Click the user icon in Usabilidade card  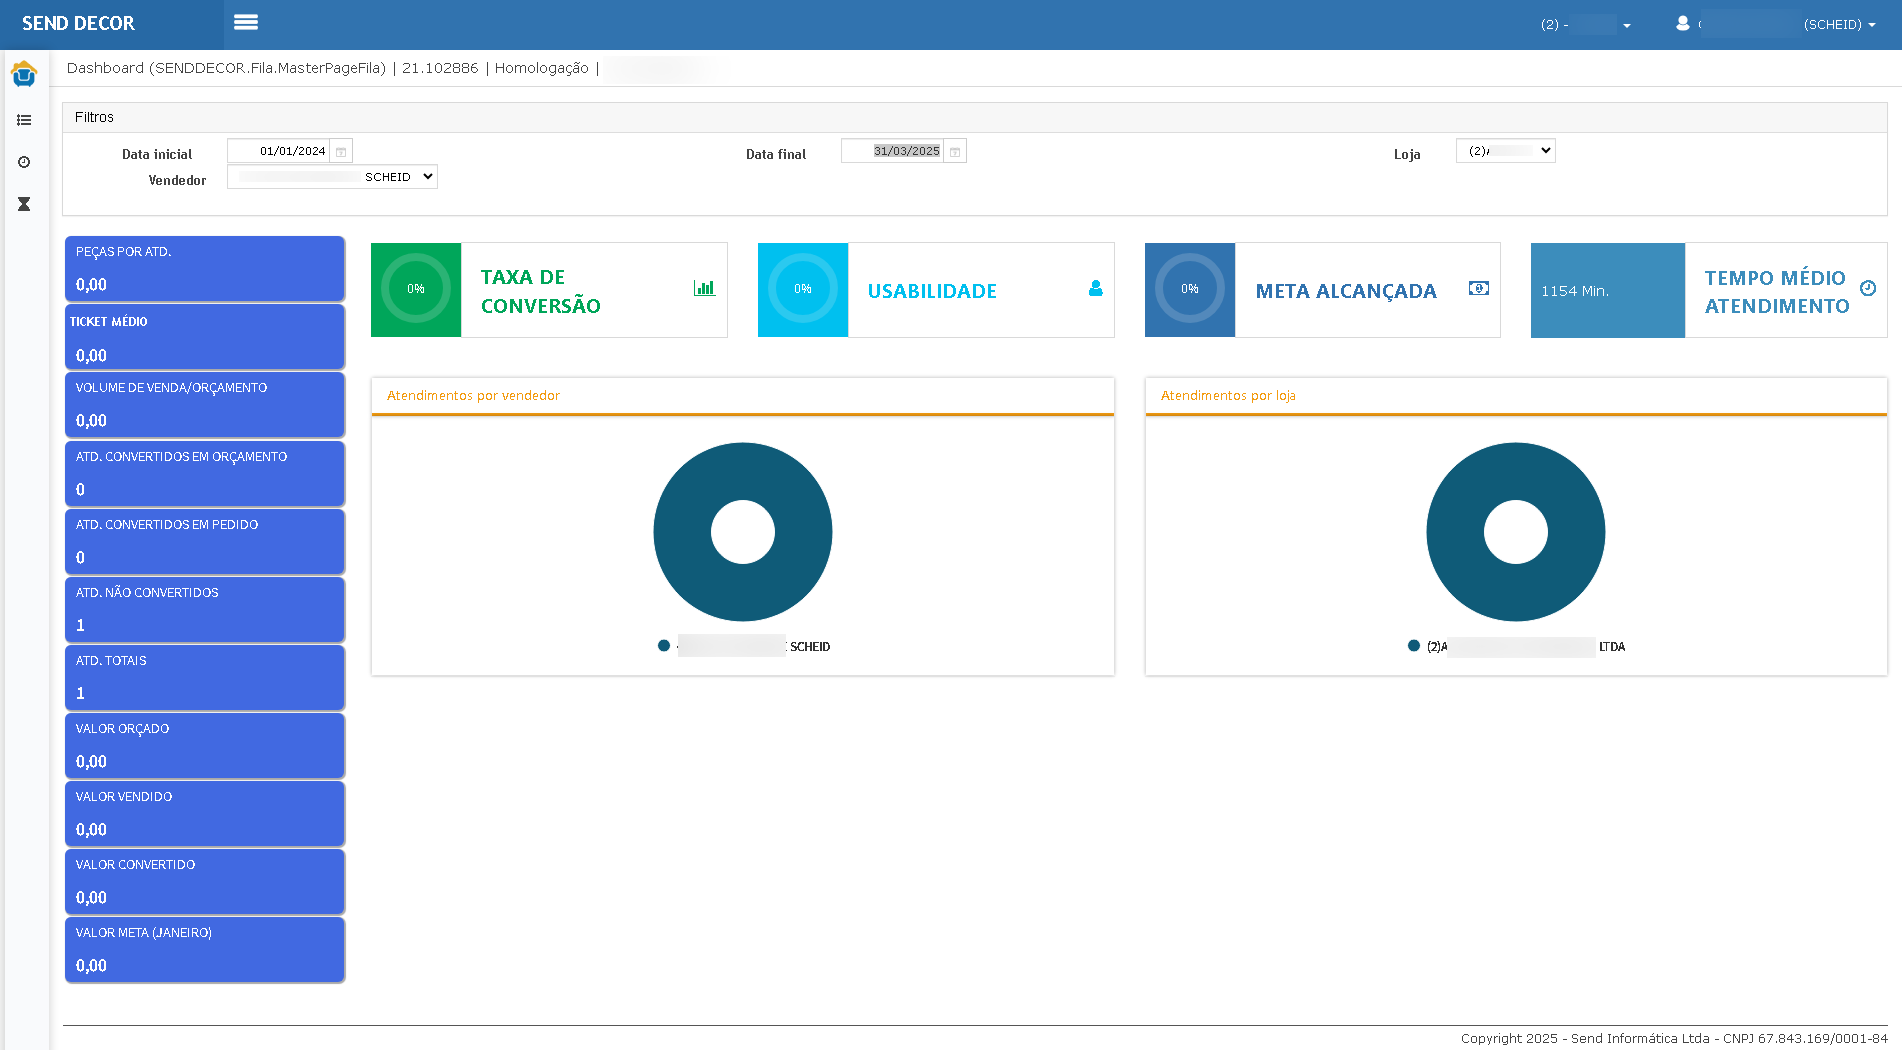(1096, 288)
